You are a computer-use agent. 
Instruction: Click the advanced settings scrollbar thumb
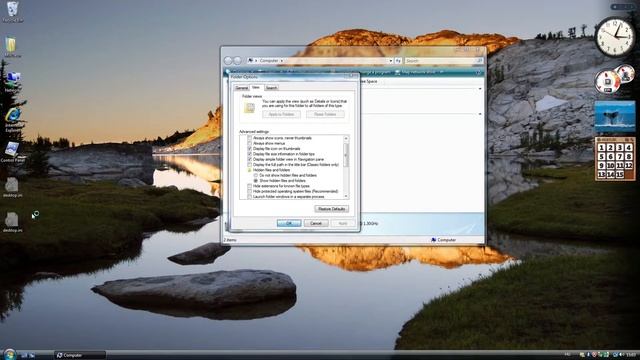(x=346, y=154)
